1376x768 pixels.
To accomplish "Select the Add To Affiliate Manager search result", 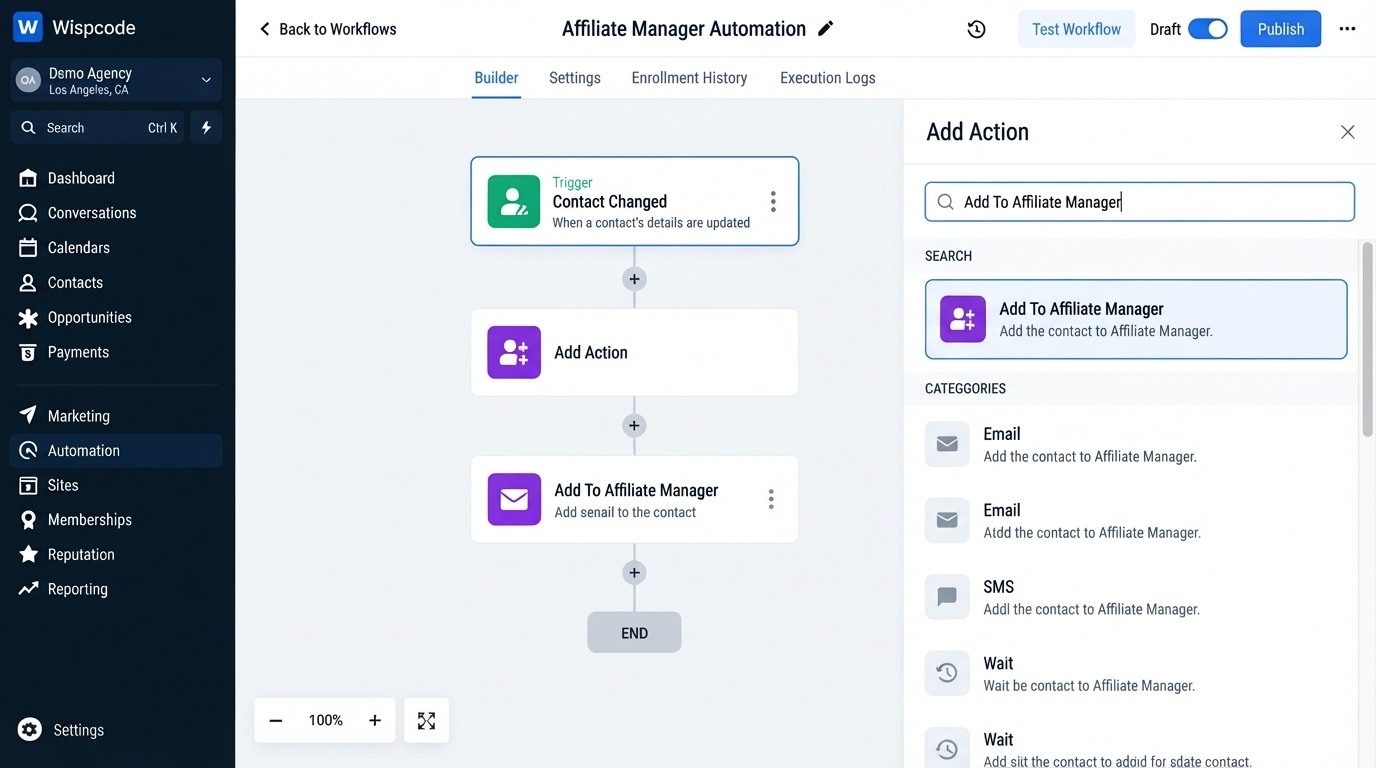I will click(1136, 319).
